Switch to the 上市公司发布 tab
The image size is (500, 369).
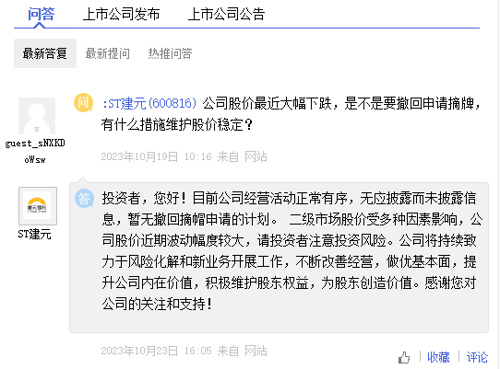pos(121,14)
